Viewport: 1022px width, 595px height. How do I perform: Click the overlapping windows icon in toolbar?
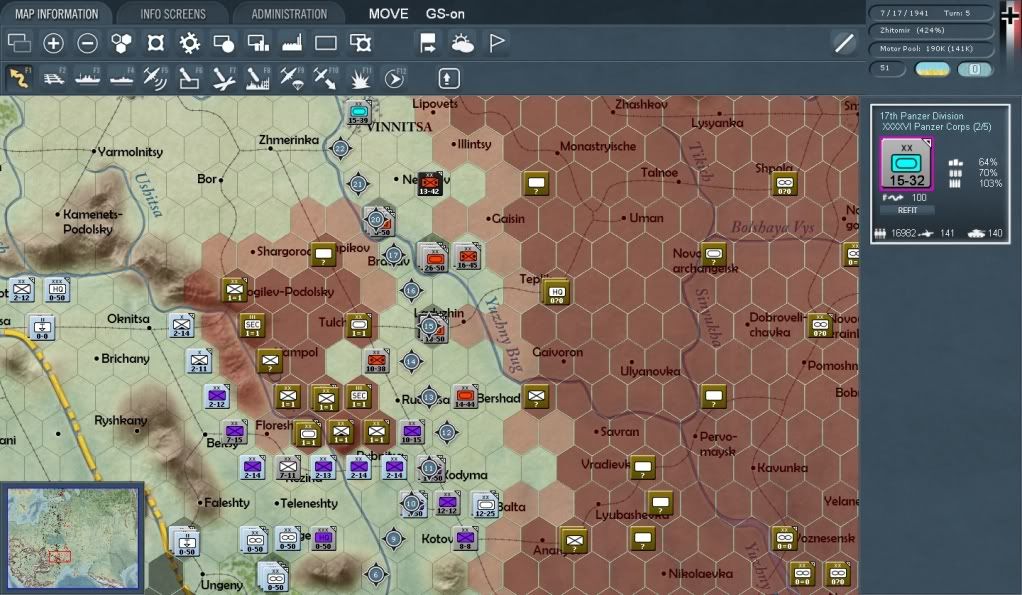coord(20,43)
